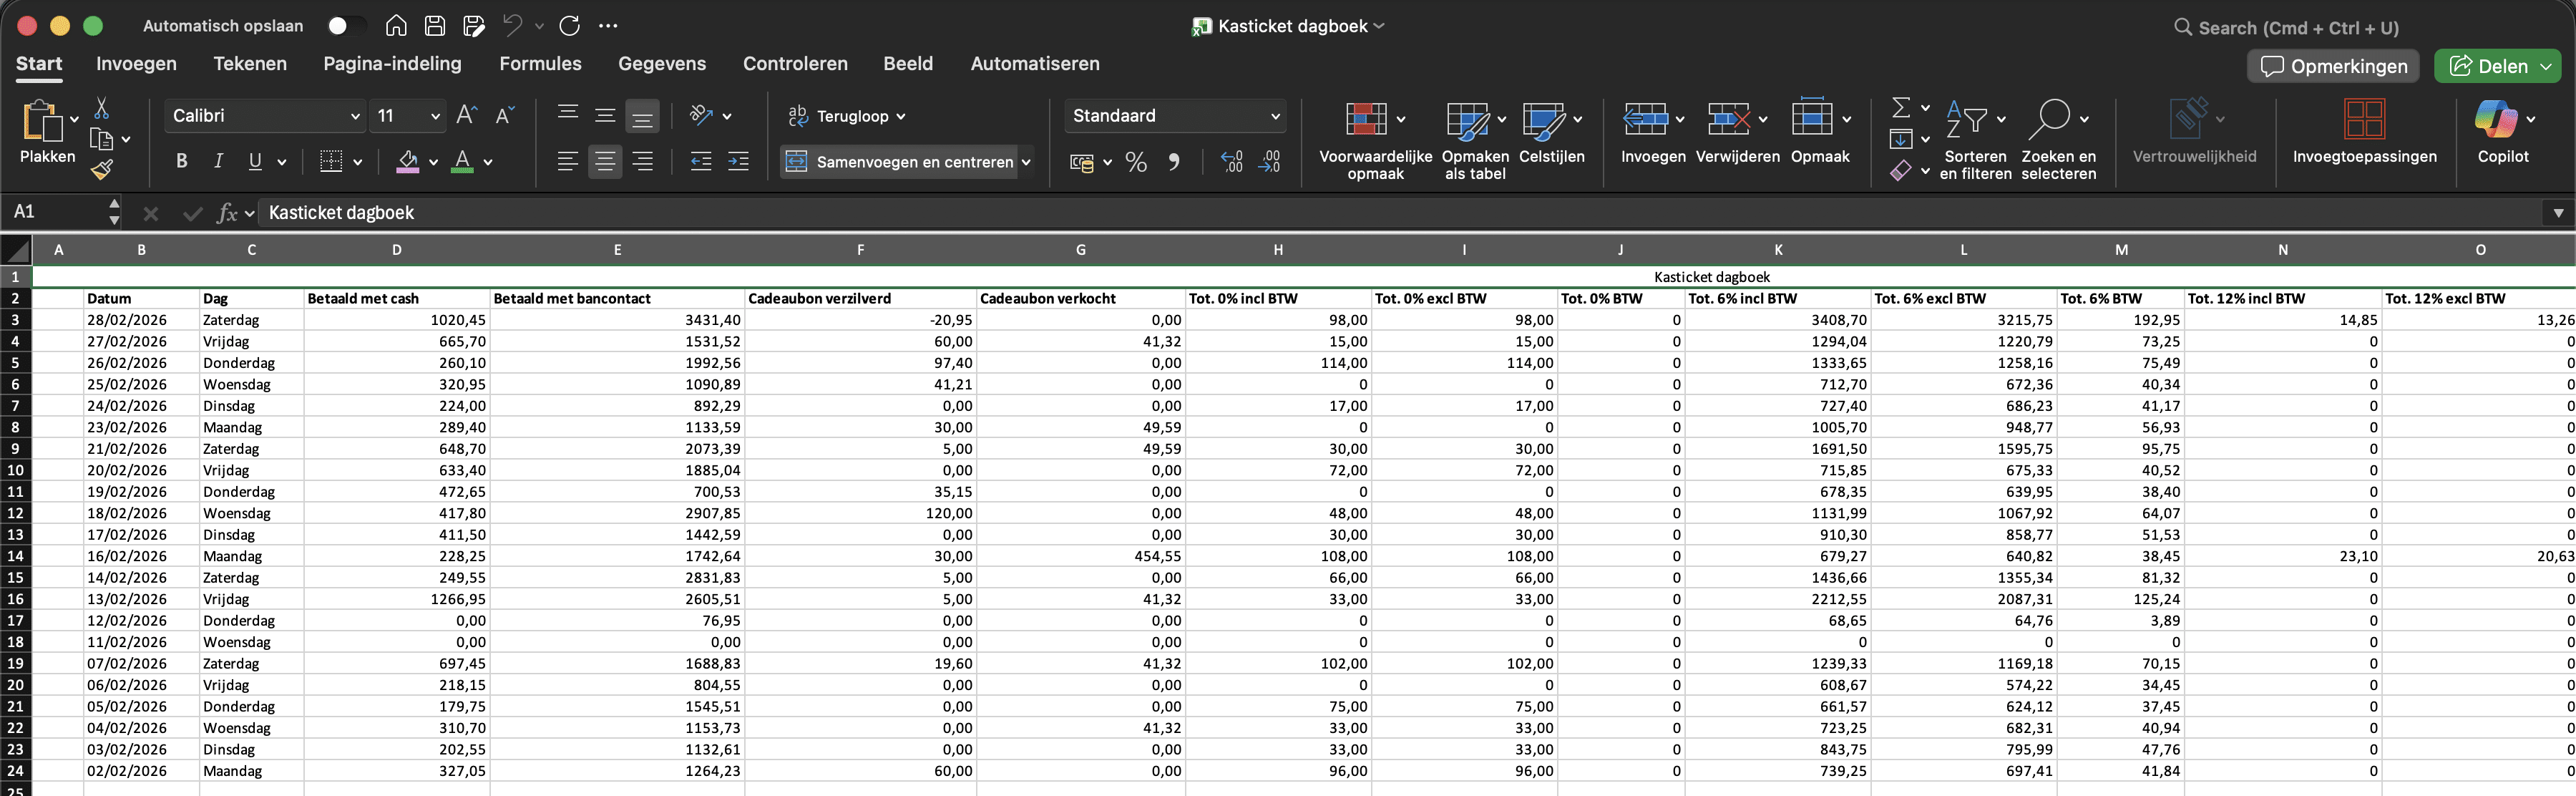Open the Invoegen ribbon tab

(x=136, y=64)
